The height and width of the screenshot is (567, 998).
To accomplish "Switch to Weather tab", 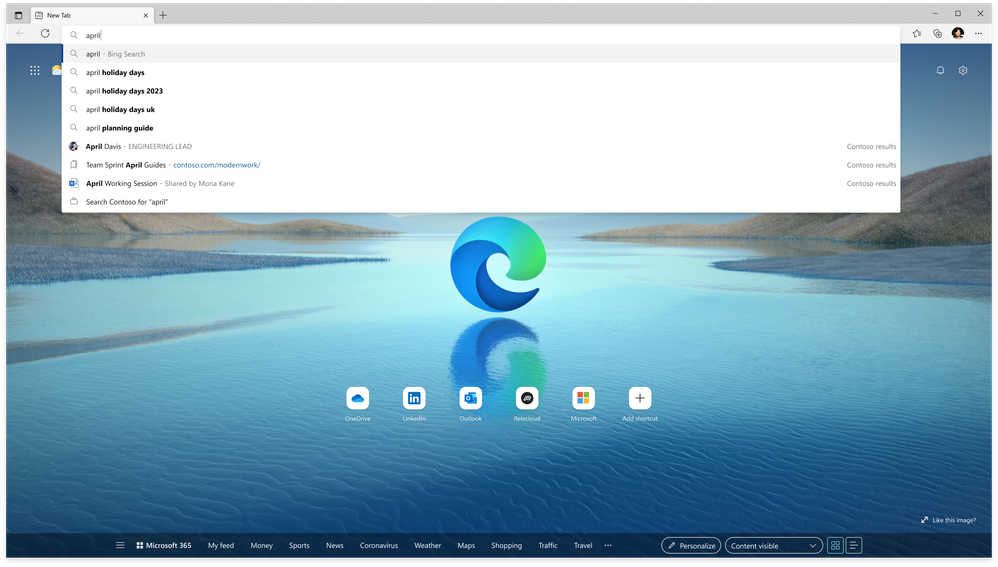I will 428,545.
